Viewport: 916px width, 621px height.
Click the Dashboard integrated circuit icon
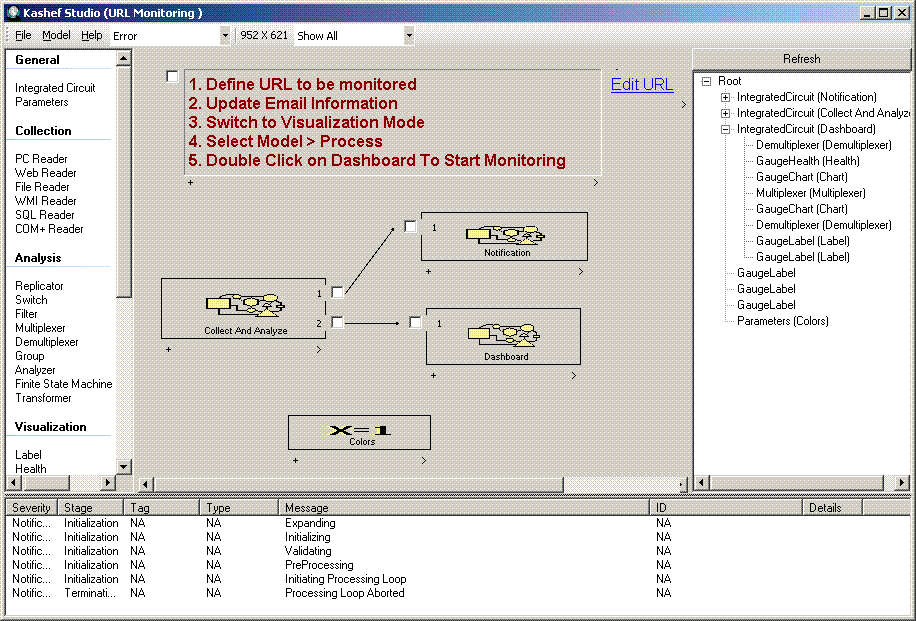coord(505,334)
